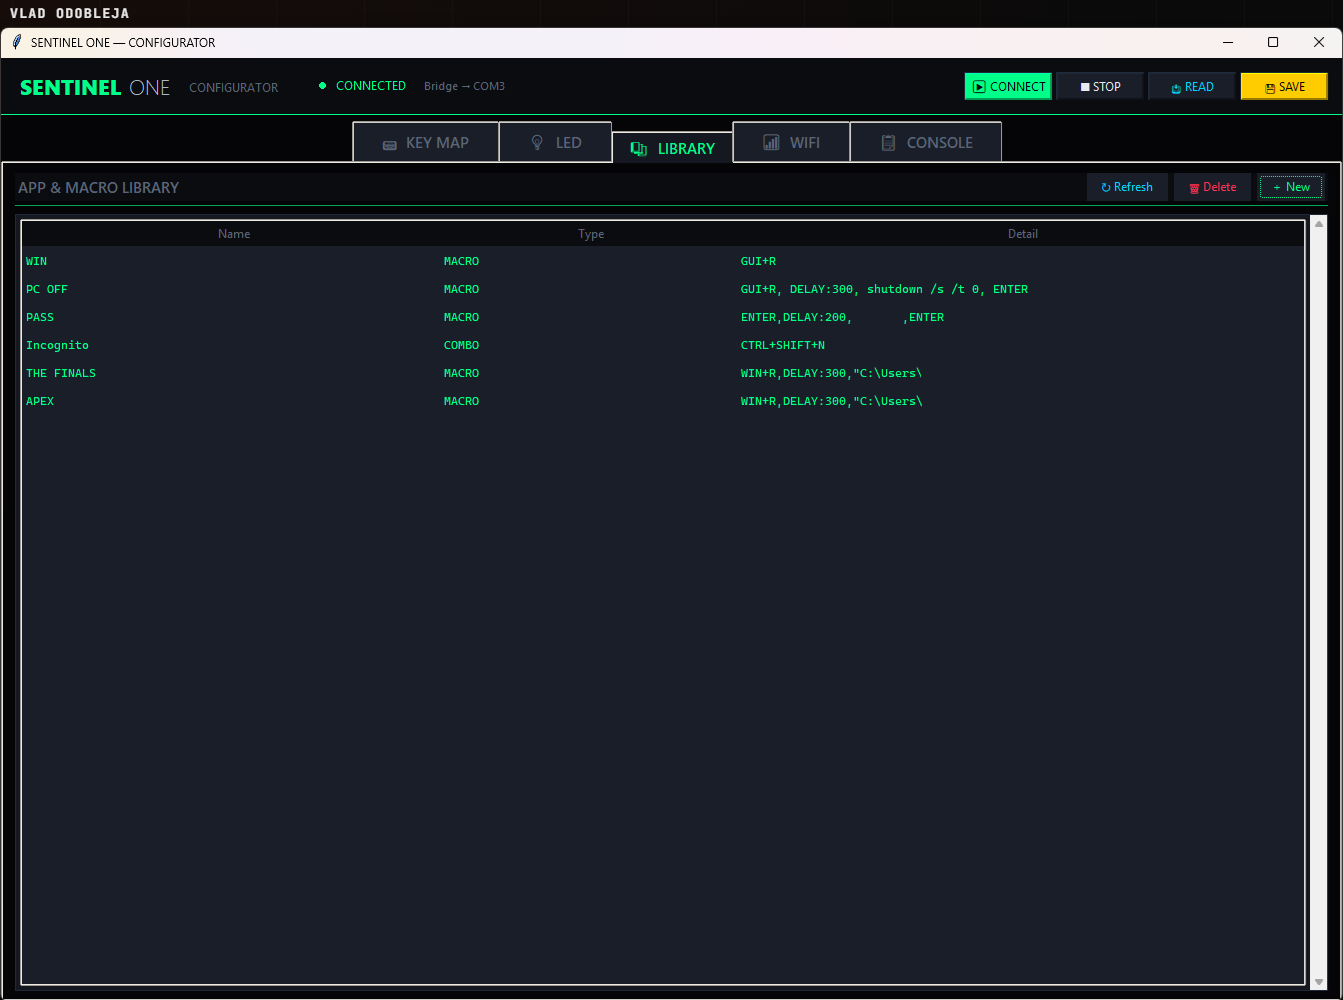Click the Detail column header
The height and width of the screenshot is (1000, 1343).
tap(1022, 234)
